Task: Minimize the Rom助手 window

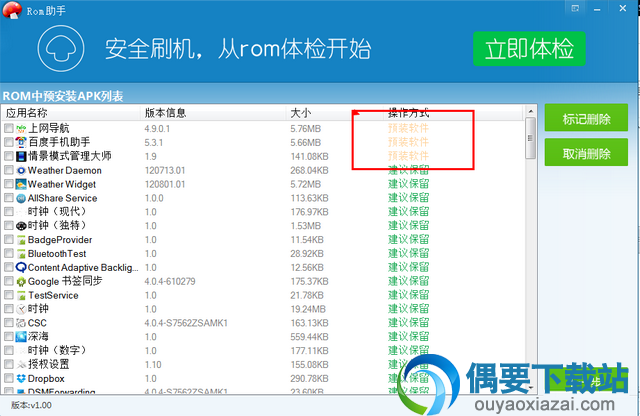Action: (x=597, y=9)
